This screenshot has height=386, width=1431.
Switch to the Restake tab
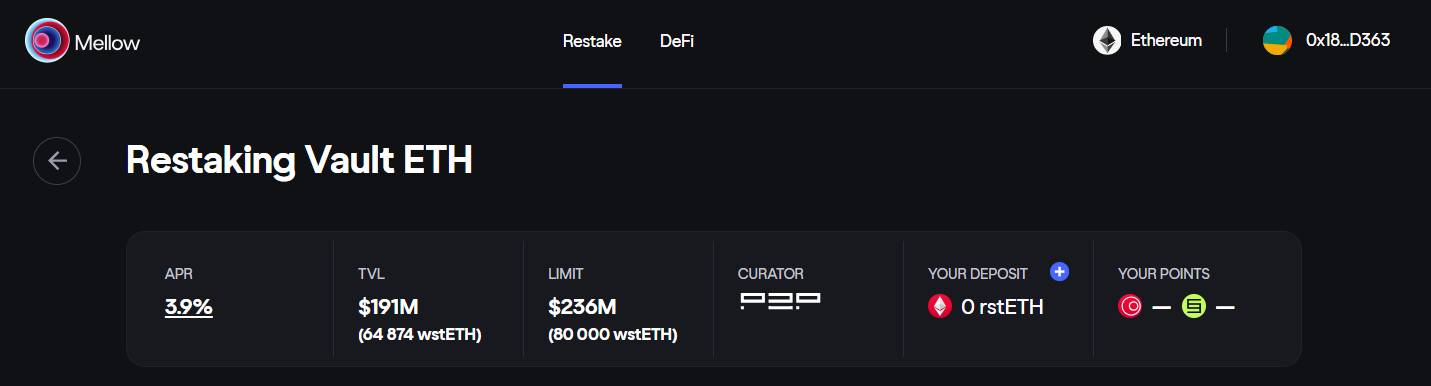592,41
